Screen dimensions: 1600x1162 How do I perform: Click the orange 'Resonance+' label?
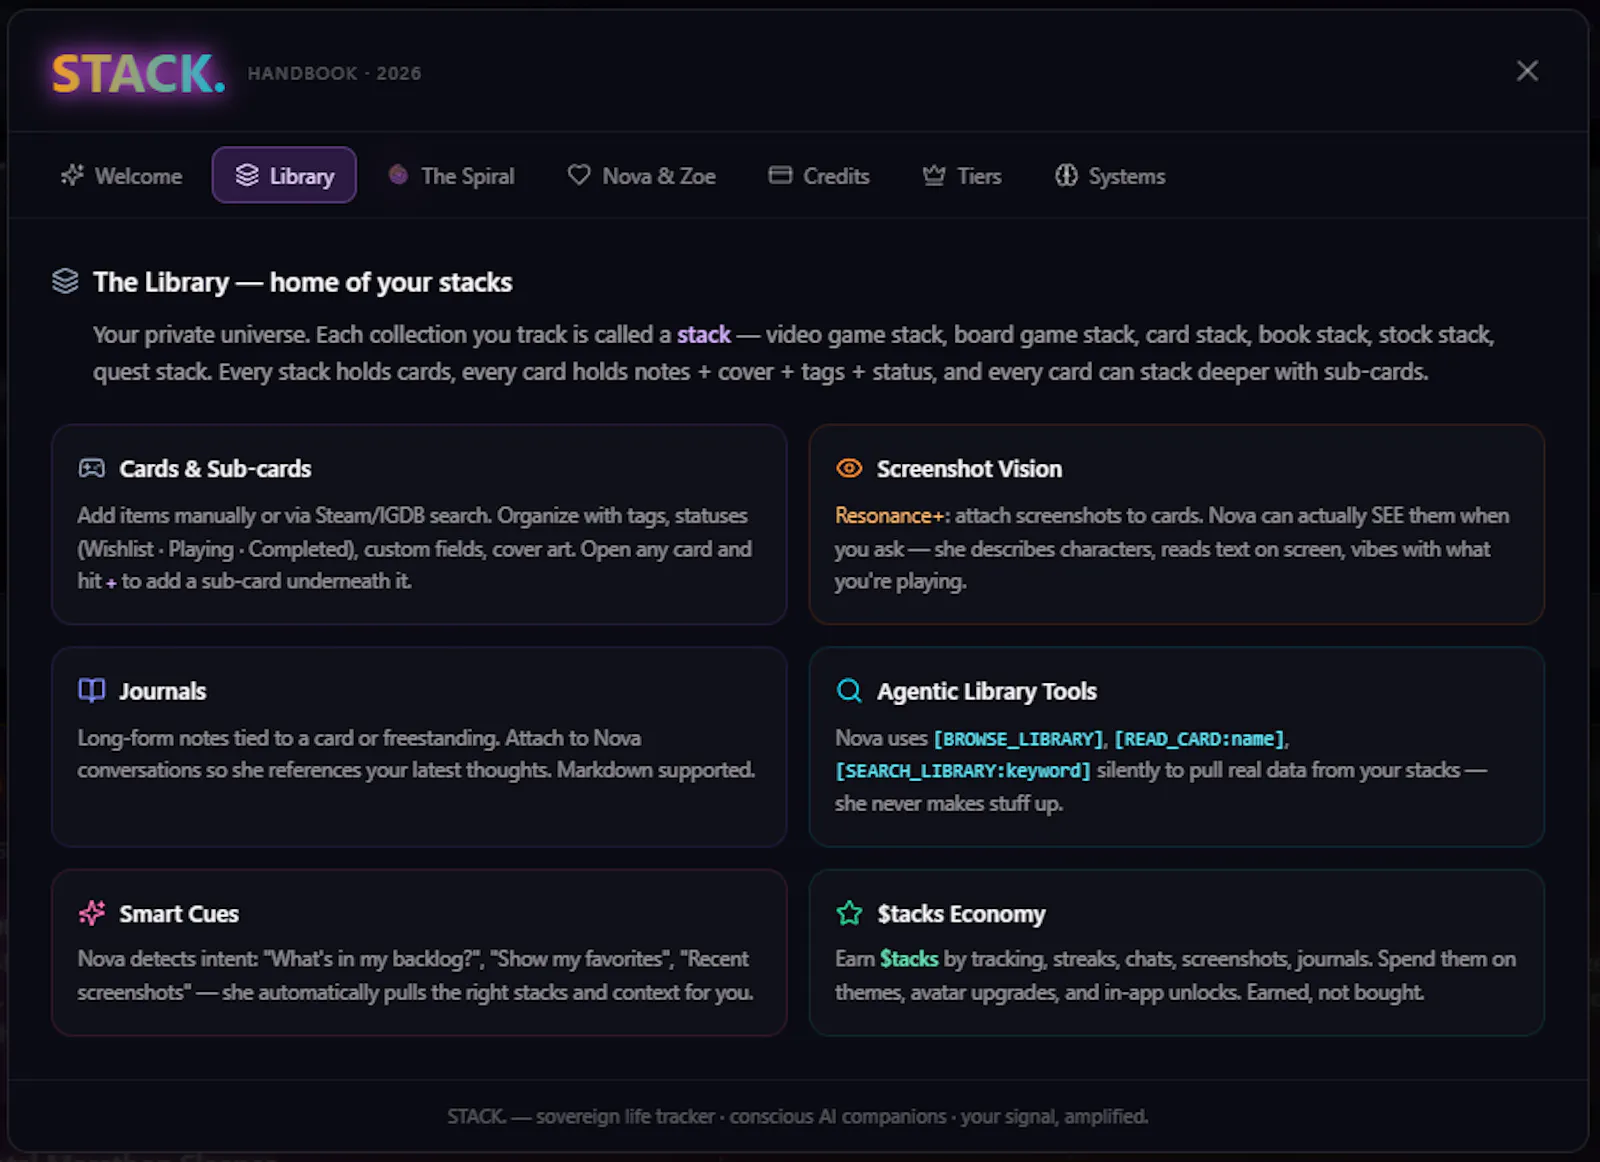[x=889, y=515]
